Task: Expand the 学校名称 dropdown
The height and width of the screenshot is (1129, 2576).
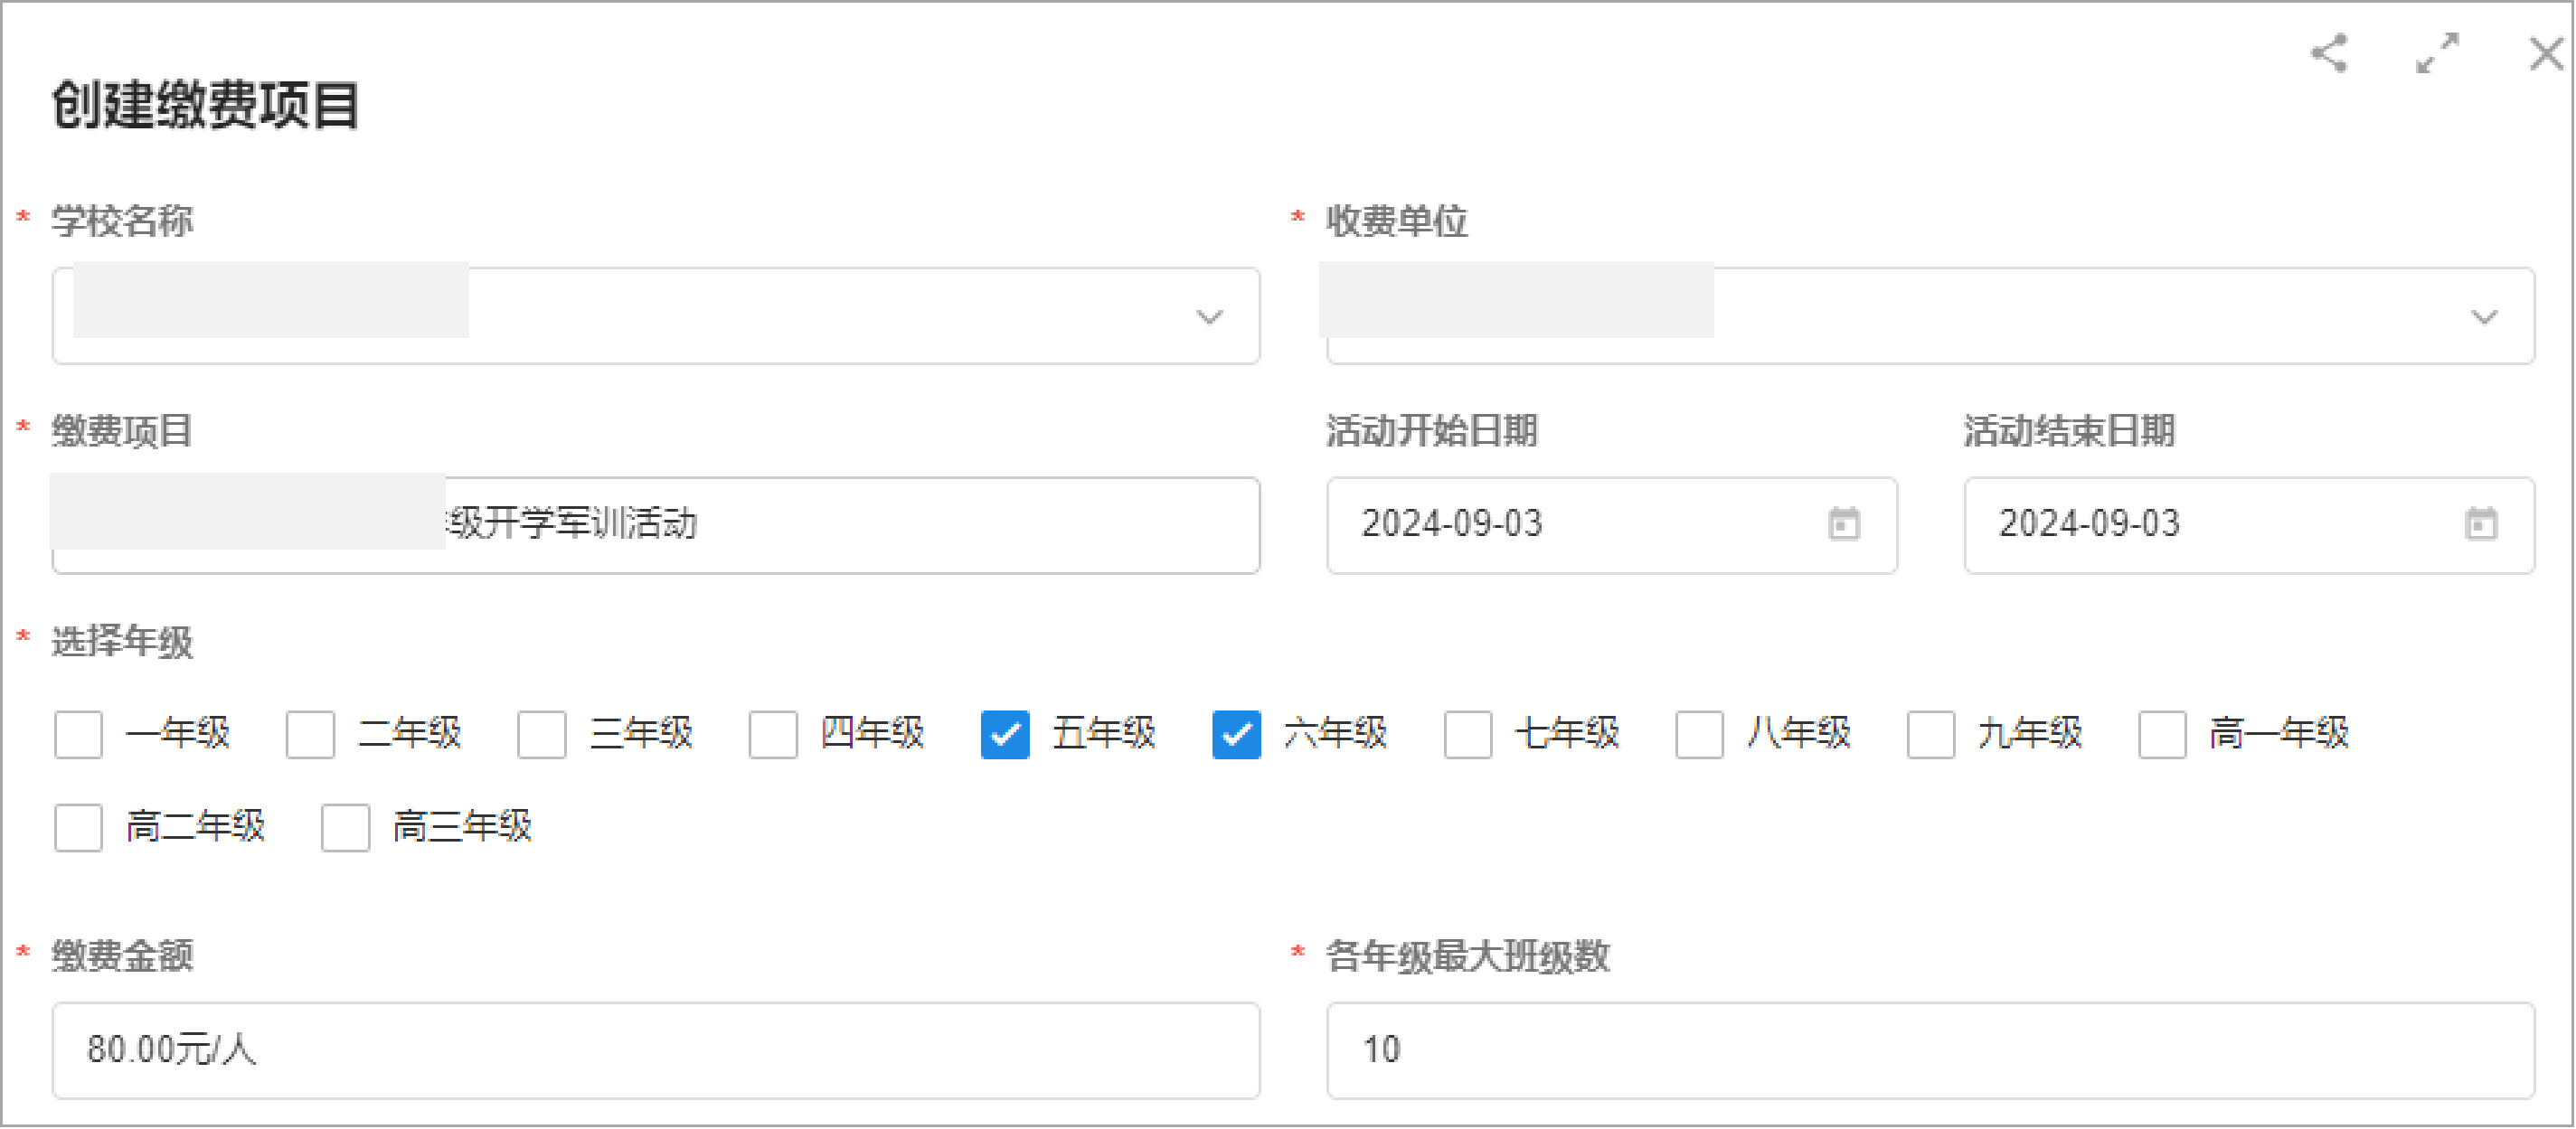Action: coord(1209,317)
